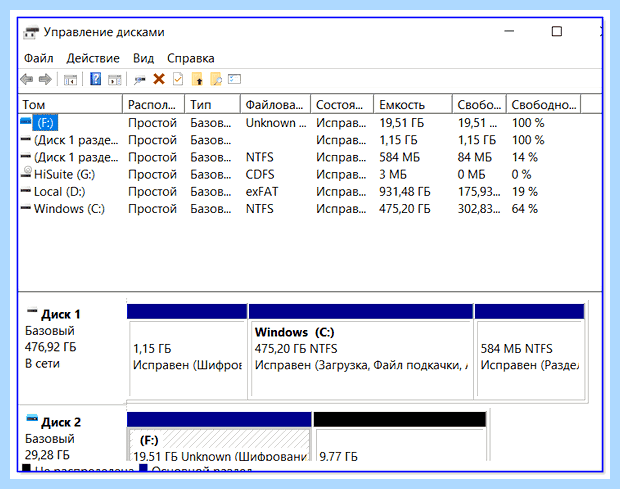
Task: Click the Unknown ... file system cell
Action: (x=276, y=123)
